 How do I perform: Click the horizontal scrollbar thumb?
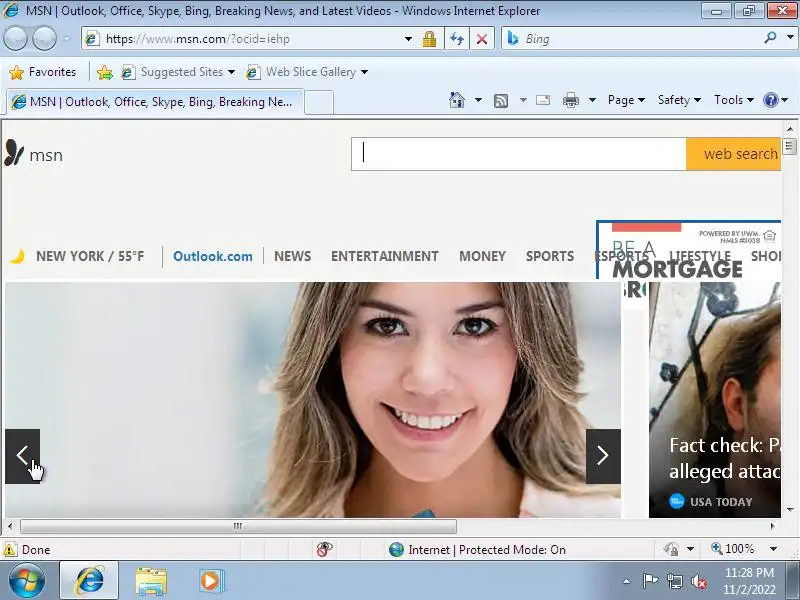coord(238,526)
